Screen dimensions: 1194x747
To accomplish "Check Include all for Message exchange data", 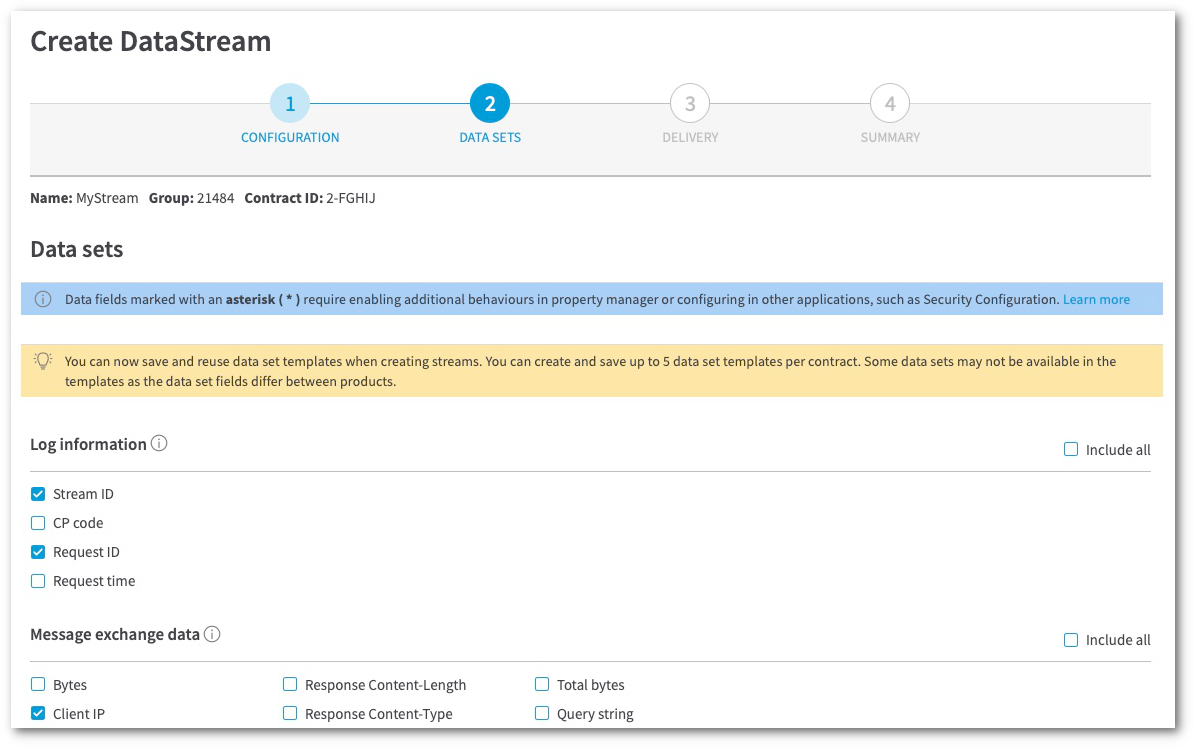I will tap(1071, 640).
